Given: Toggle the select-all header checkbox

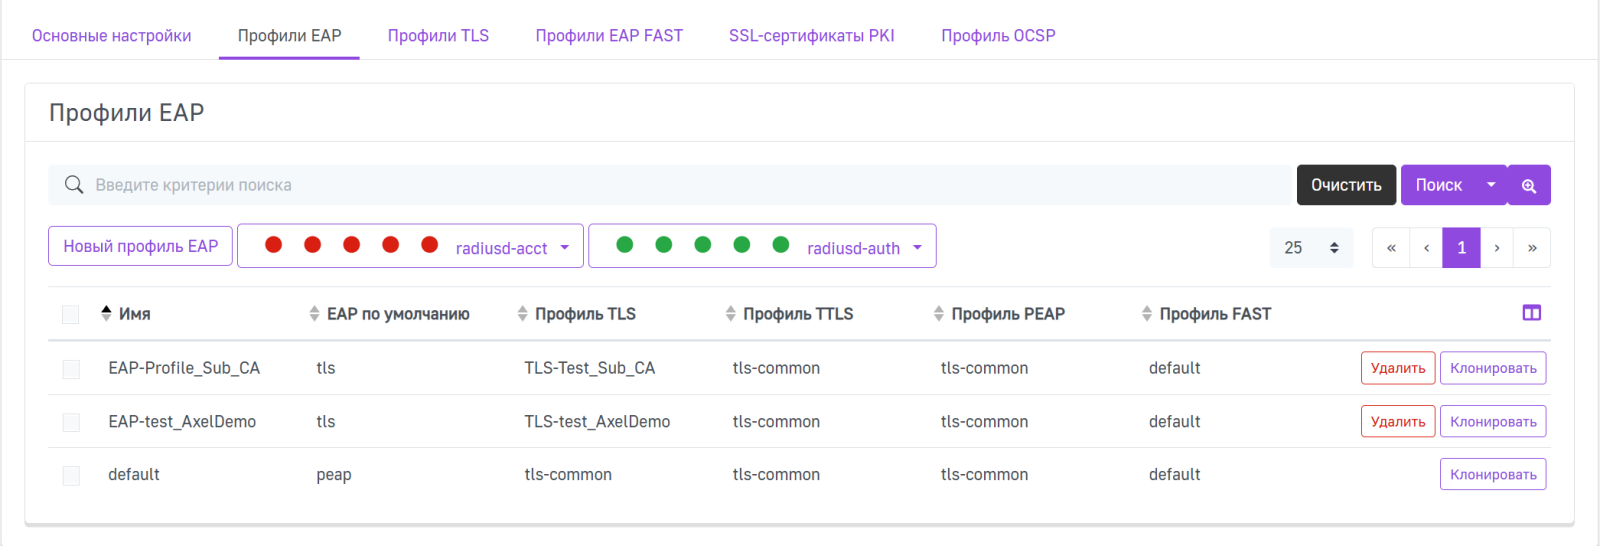Looking at the screenshot, I should pos(71,315).
